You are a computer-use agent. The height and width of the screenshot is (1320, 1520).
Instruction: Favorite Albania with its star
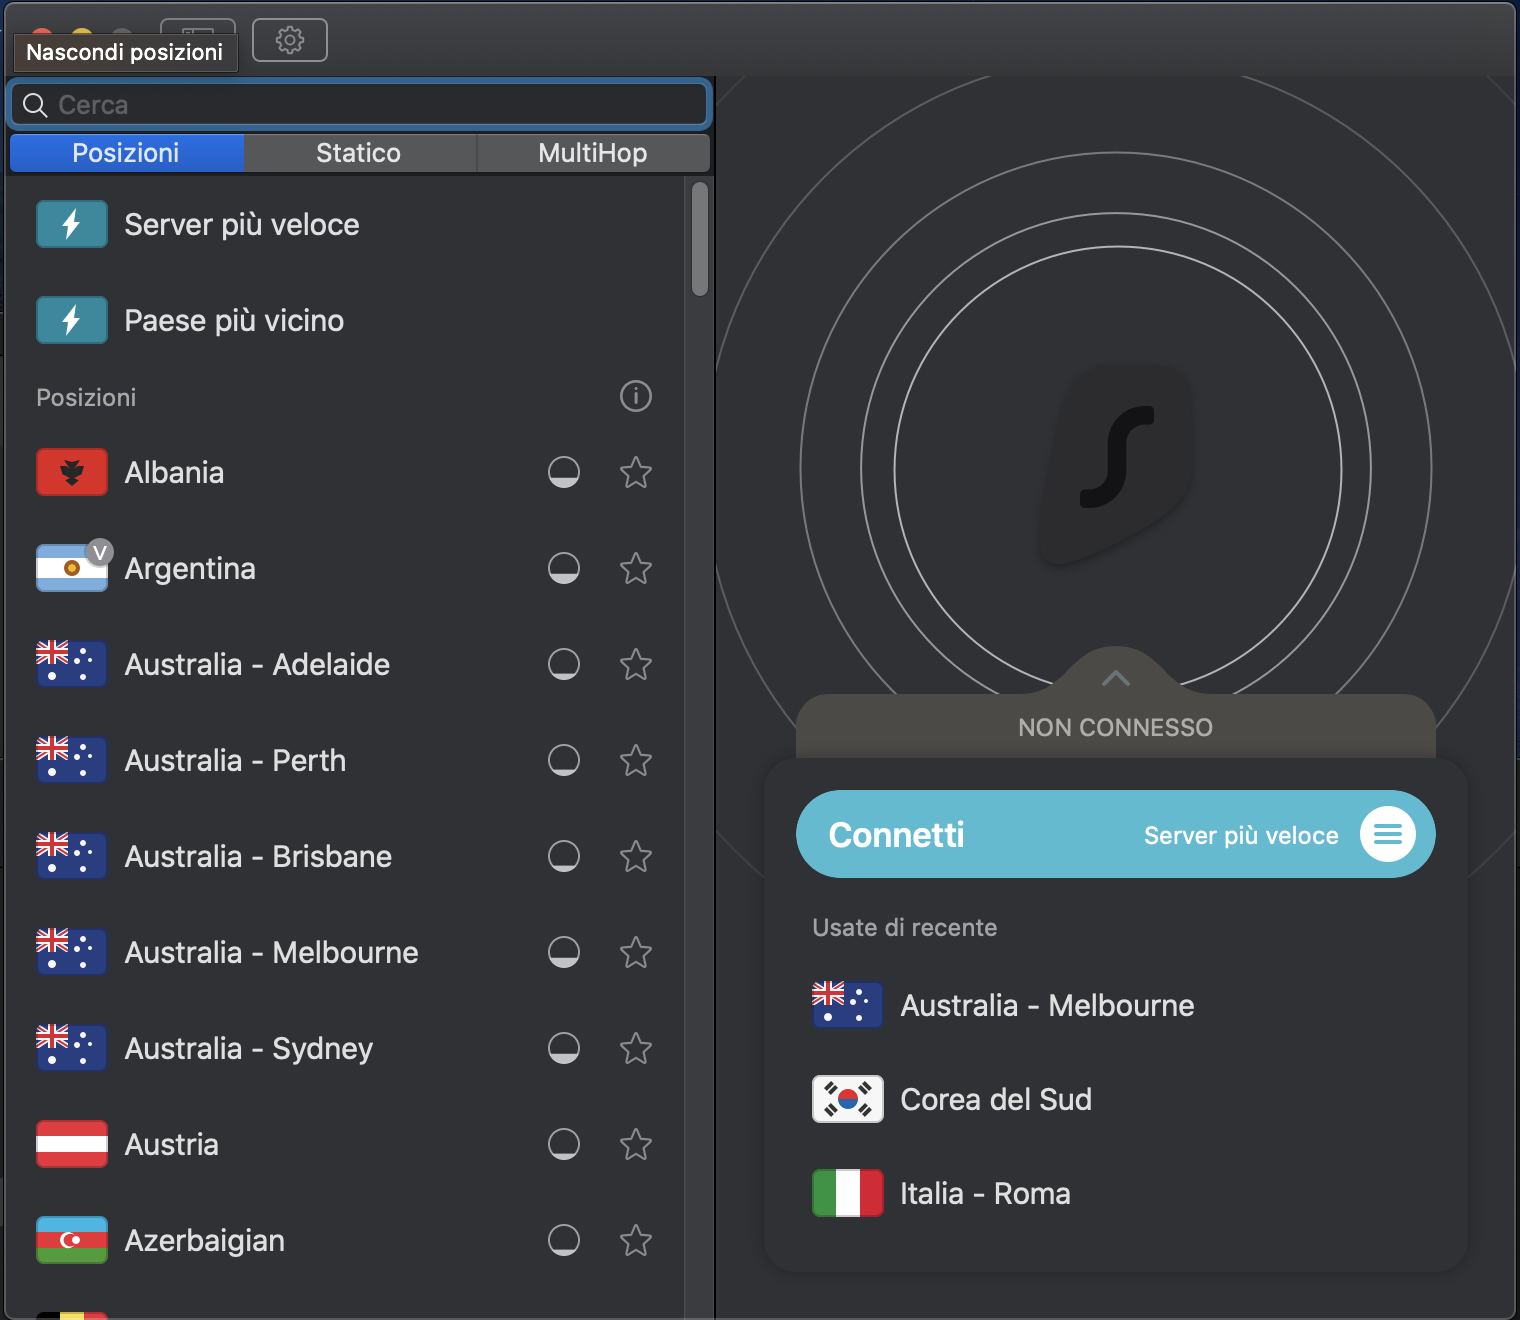pos(636,473)
